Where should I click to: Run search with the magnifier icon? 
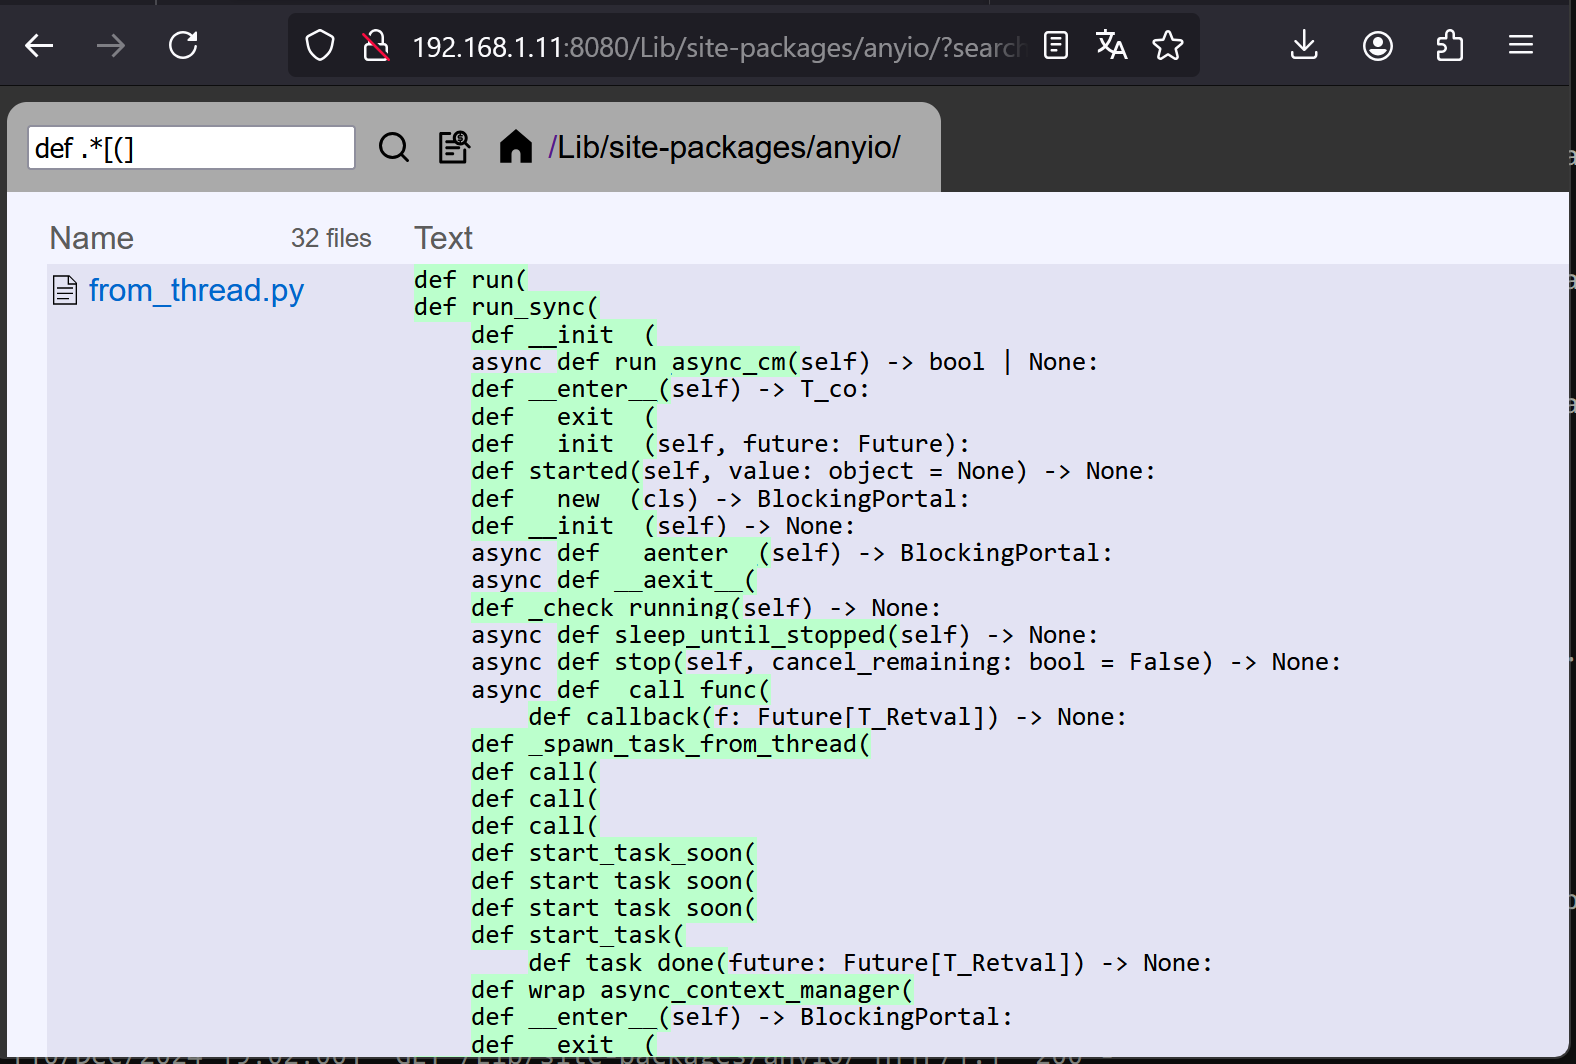(394, 148)
